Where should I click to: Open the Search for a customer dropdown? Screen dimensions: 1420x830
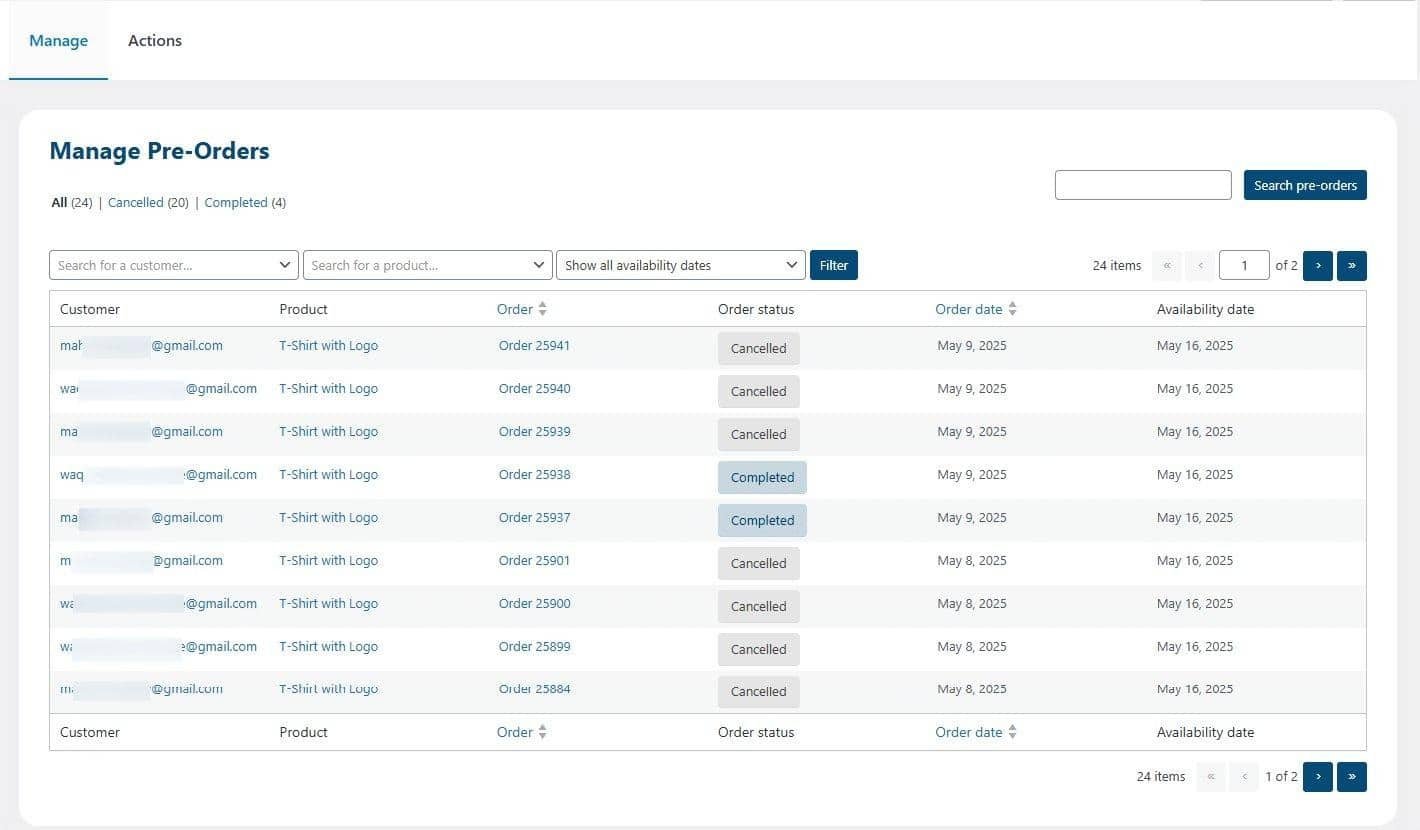tap(174, 265)
